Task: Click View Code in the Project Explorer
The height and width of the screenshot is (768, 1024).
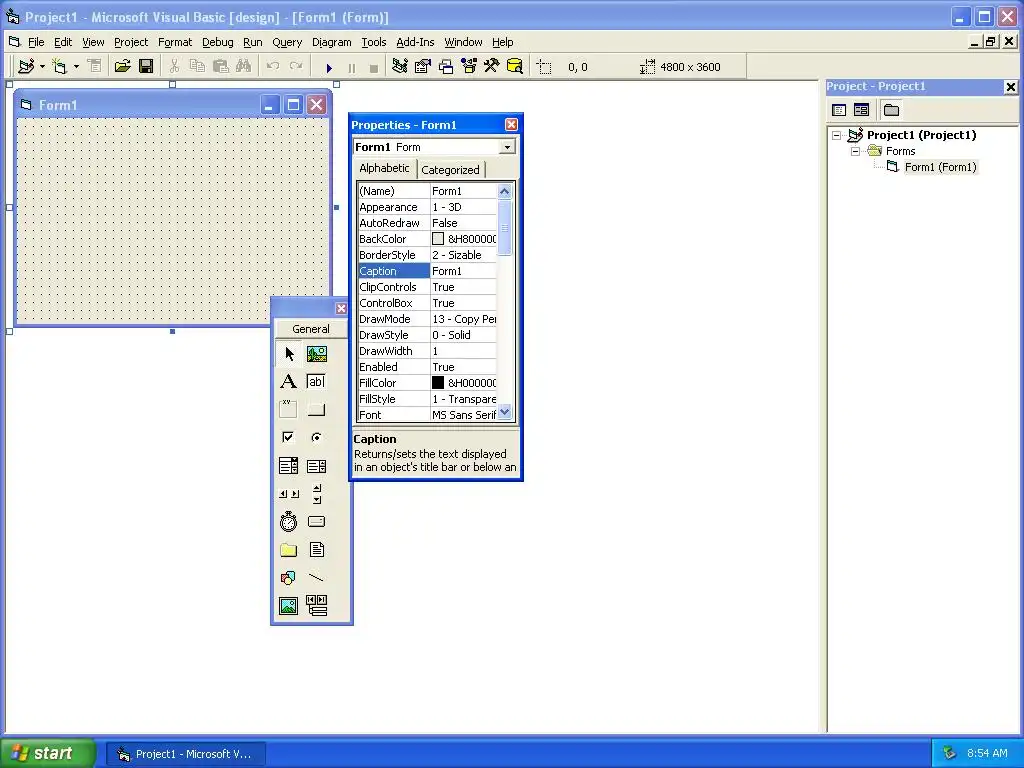Action: click(839, 110)
